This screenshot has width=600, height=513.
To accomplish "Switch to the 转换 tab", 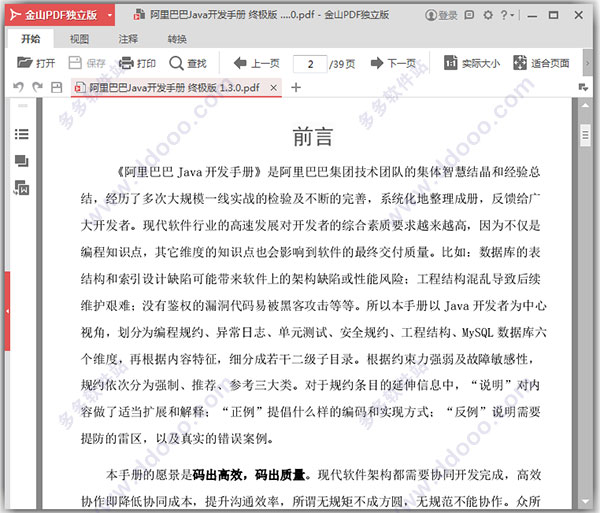I will pyautogui.click(x=177, y=39).
